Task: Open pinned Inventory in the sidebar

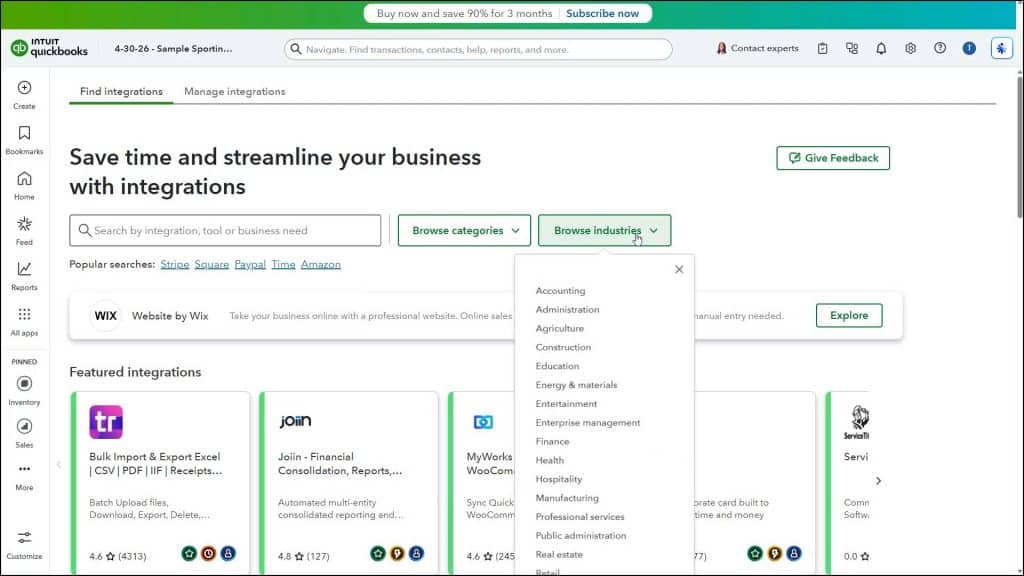Action: pos(24,391)
